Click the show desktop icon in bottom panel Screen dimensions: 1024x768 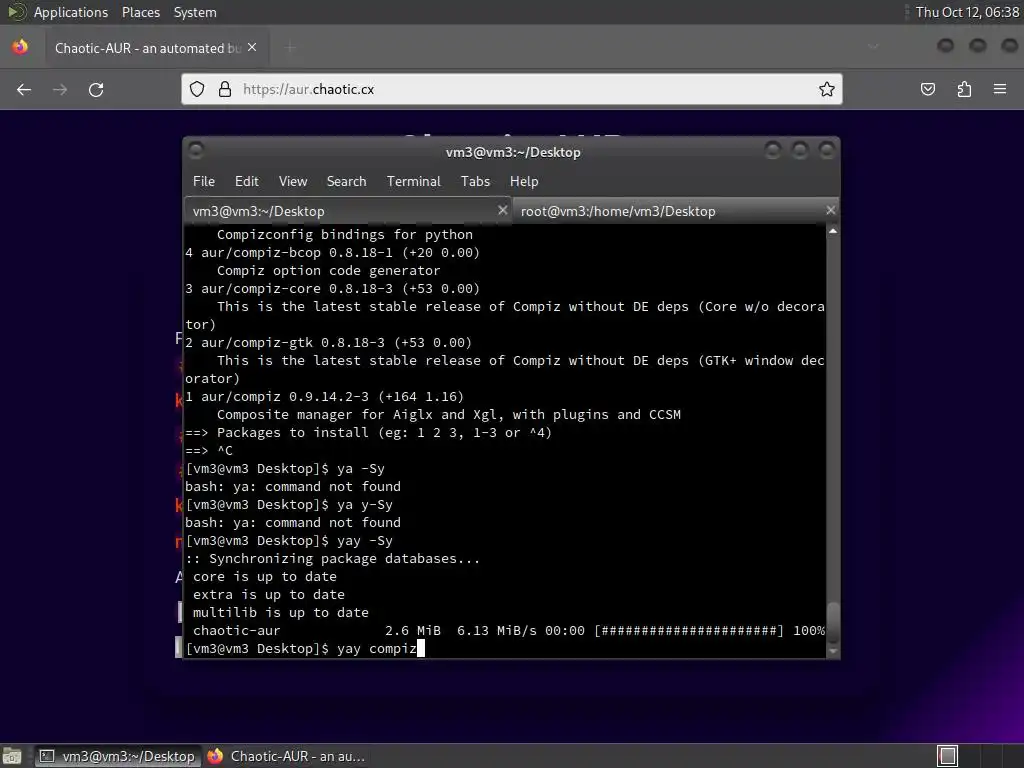[x=12, y=756]
